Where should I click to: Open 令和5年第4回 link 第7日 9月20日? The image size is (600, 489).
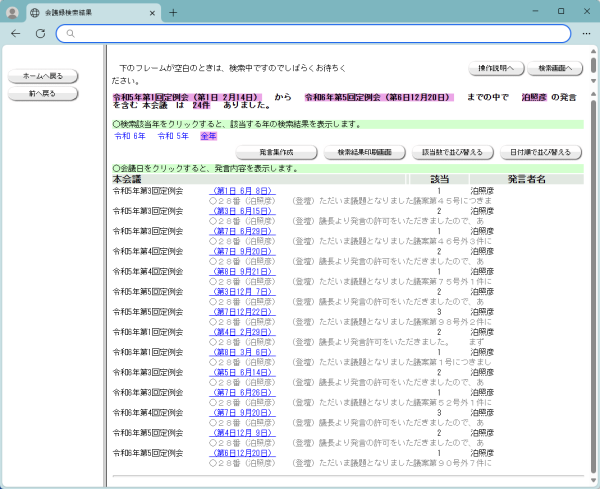click(242, 251)
